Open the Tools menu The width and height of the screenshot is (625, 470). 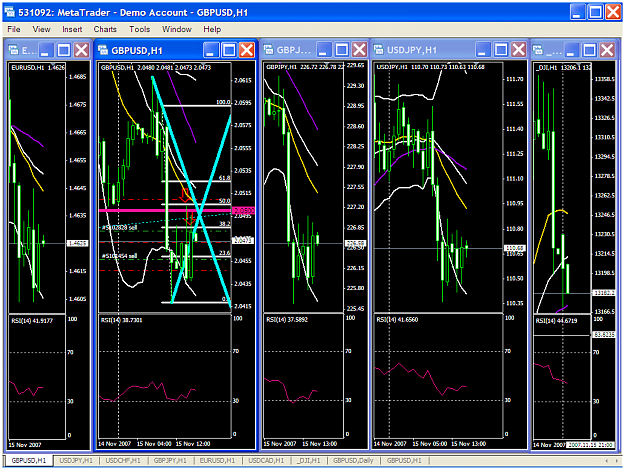pos(140,29)
